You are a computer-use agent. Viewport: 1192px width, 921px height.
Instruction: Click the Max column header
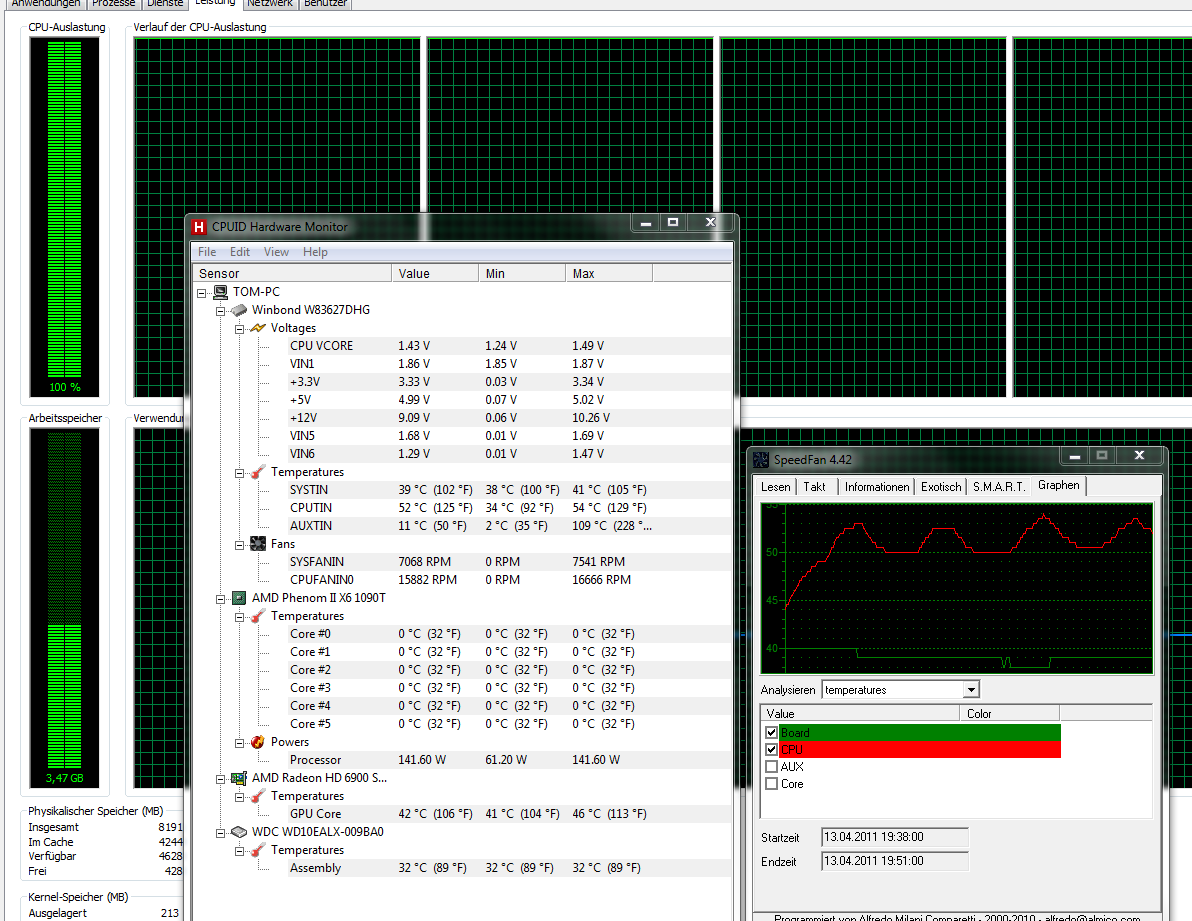(x=608, y=274)
